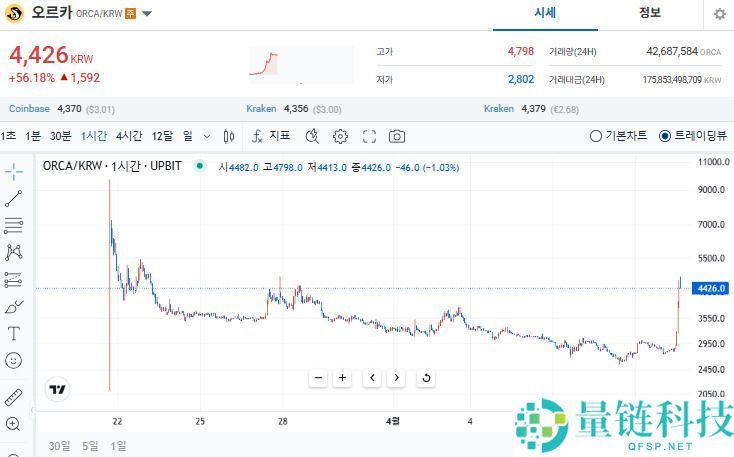The width and height of the screenshot is (734, 457).
Task: Reset the chart view
Action: [426, 377]
